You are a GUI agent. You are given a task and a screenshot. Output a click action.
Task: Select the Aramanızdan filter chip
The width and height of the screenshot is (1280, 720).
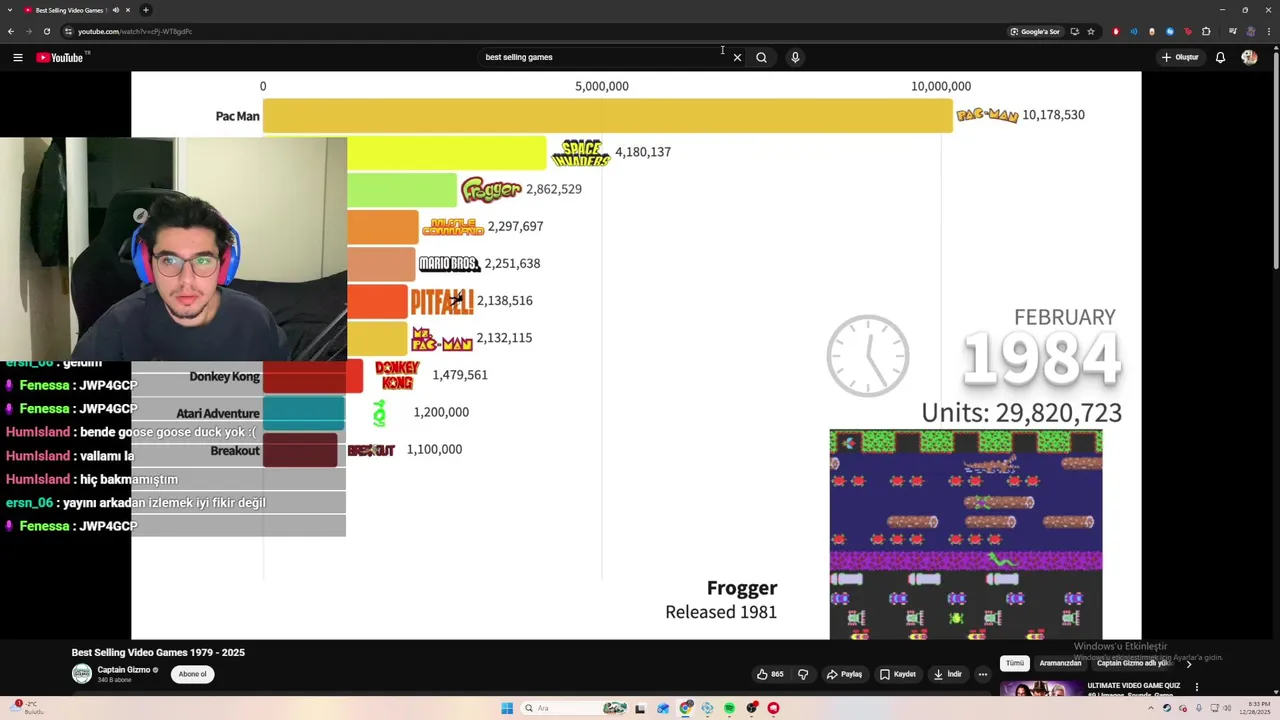pyautogui.click(x=1060, y=663)
